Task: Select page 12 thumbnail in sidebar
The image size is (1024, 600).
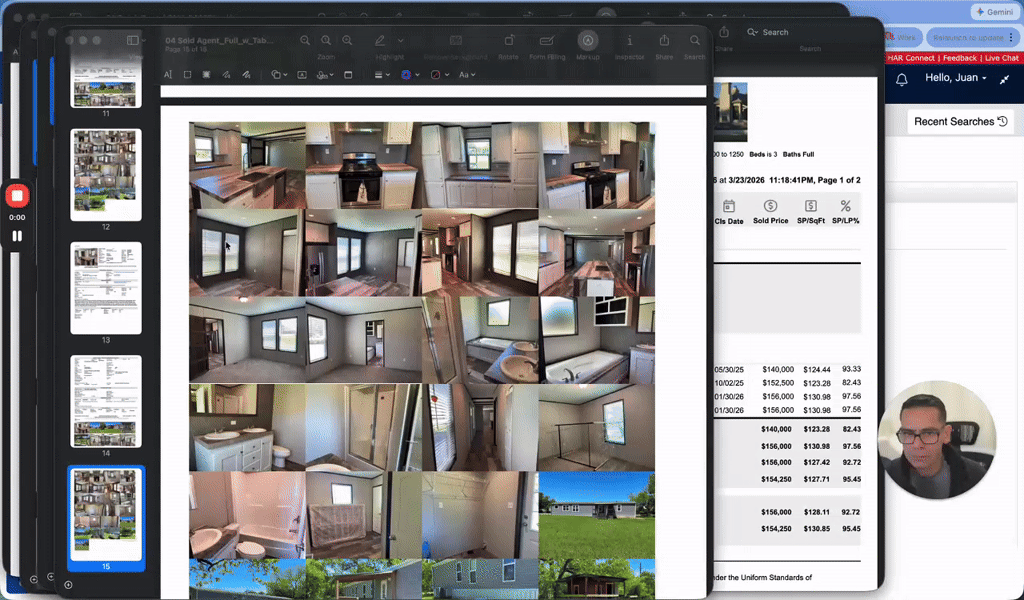Action: tap(105, 174)
